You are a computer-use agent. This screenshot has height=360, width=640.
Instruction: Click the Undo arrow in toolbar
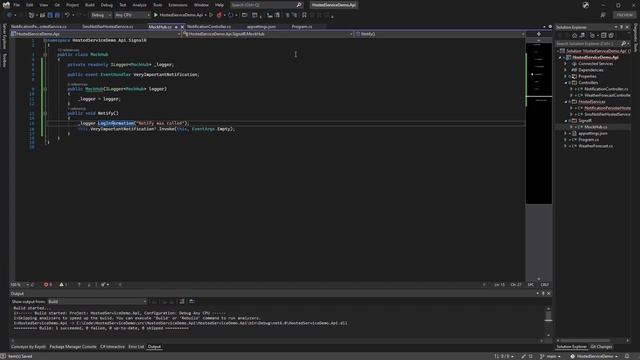pyautogui.click(x=67, y=15)
